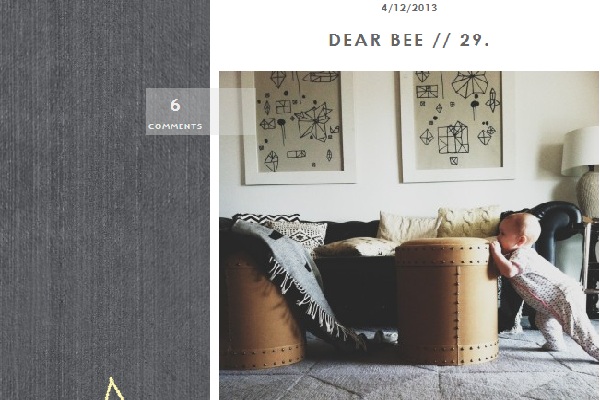The image size is (600, 400).
Task: Open the living room blog photo
Action: 409,235
